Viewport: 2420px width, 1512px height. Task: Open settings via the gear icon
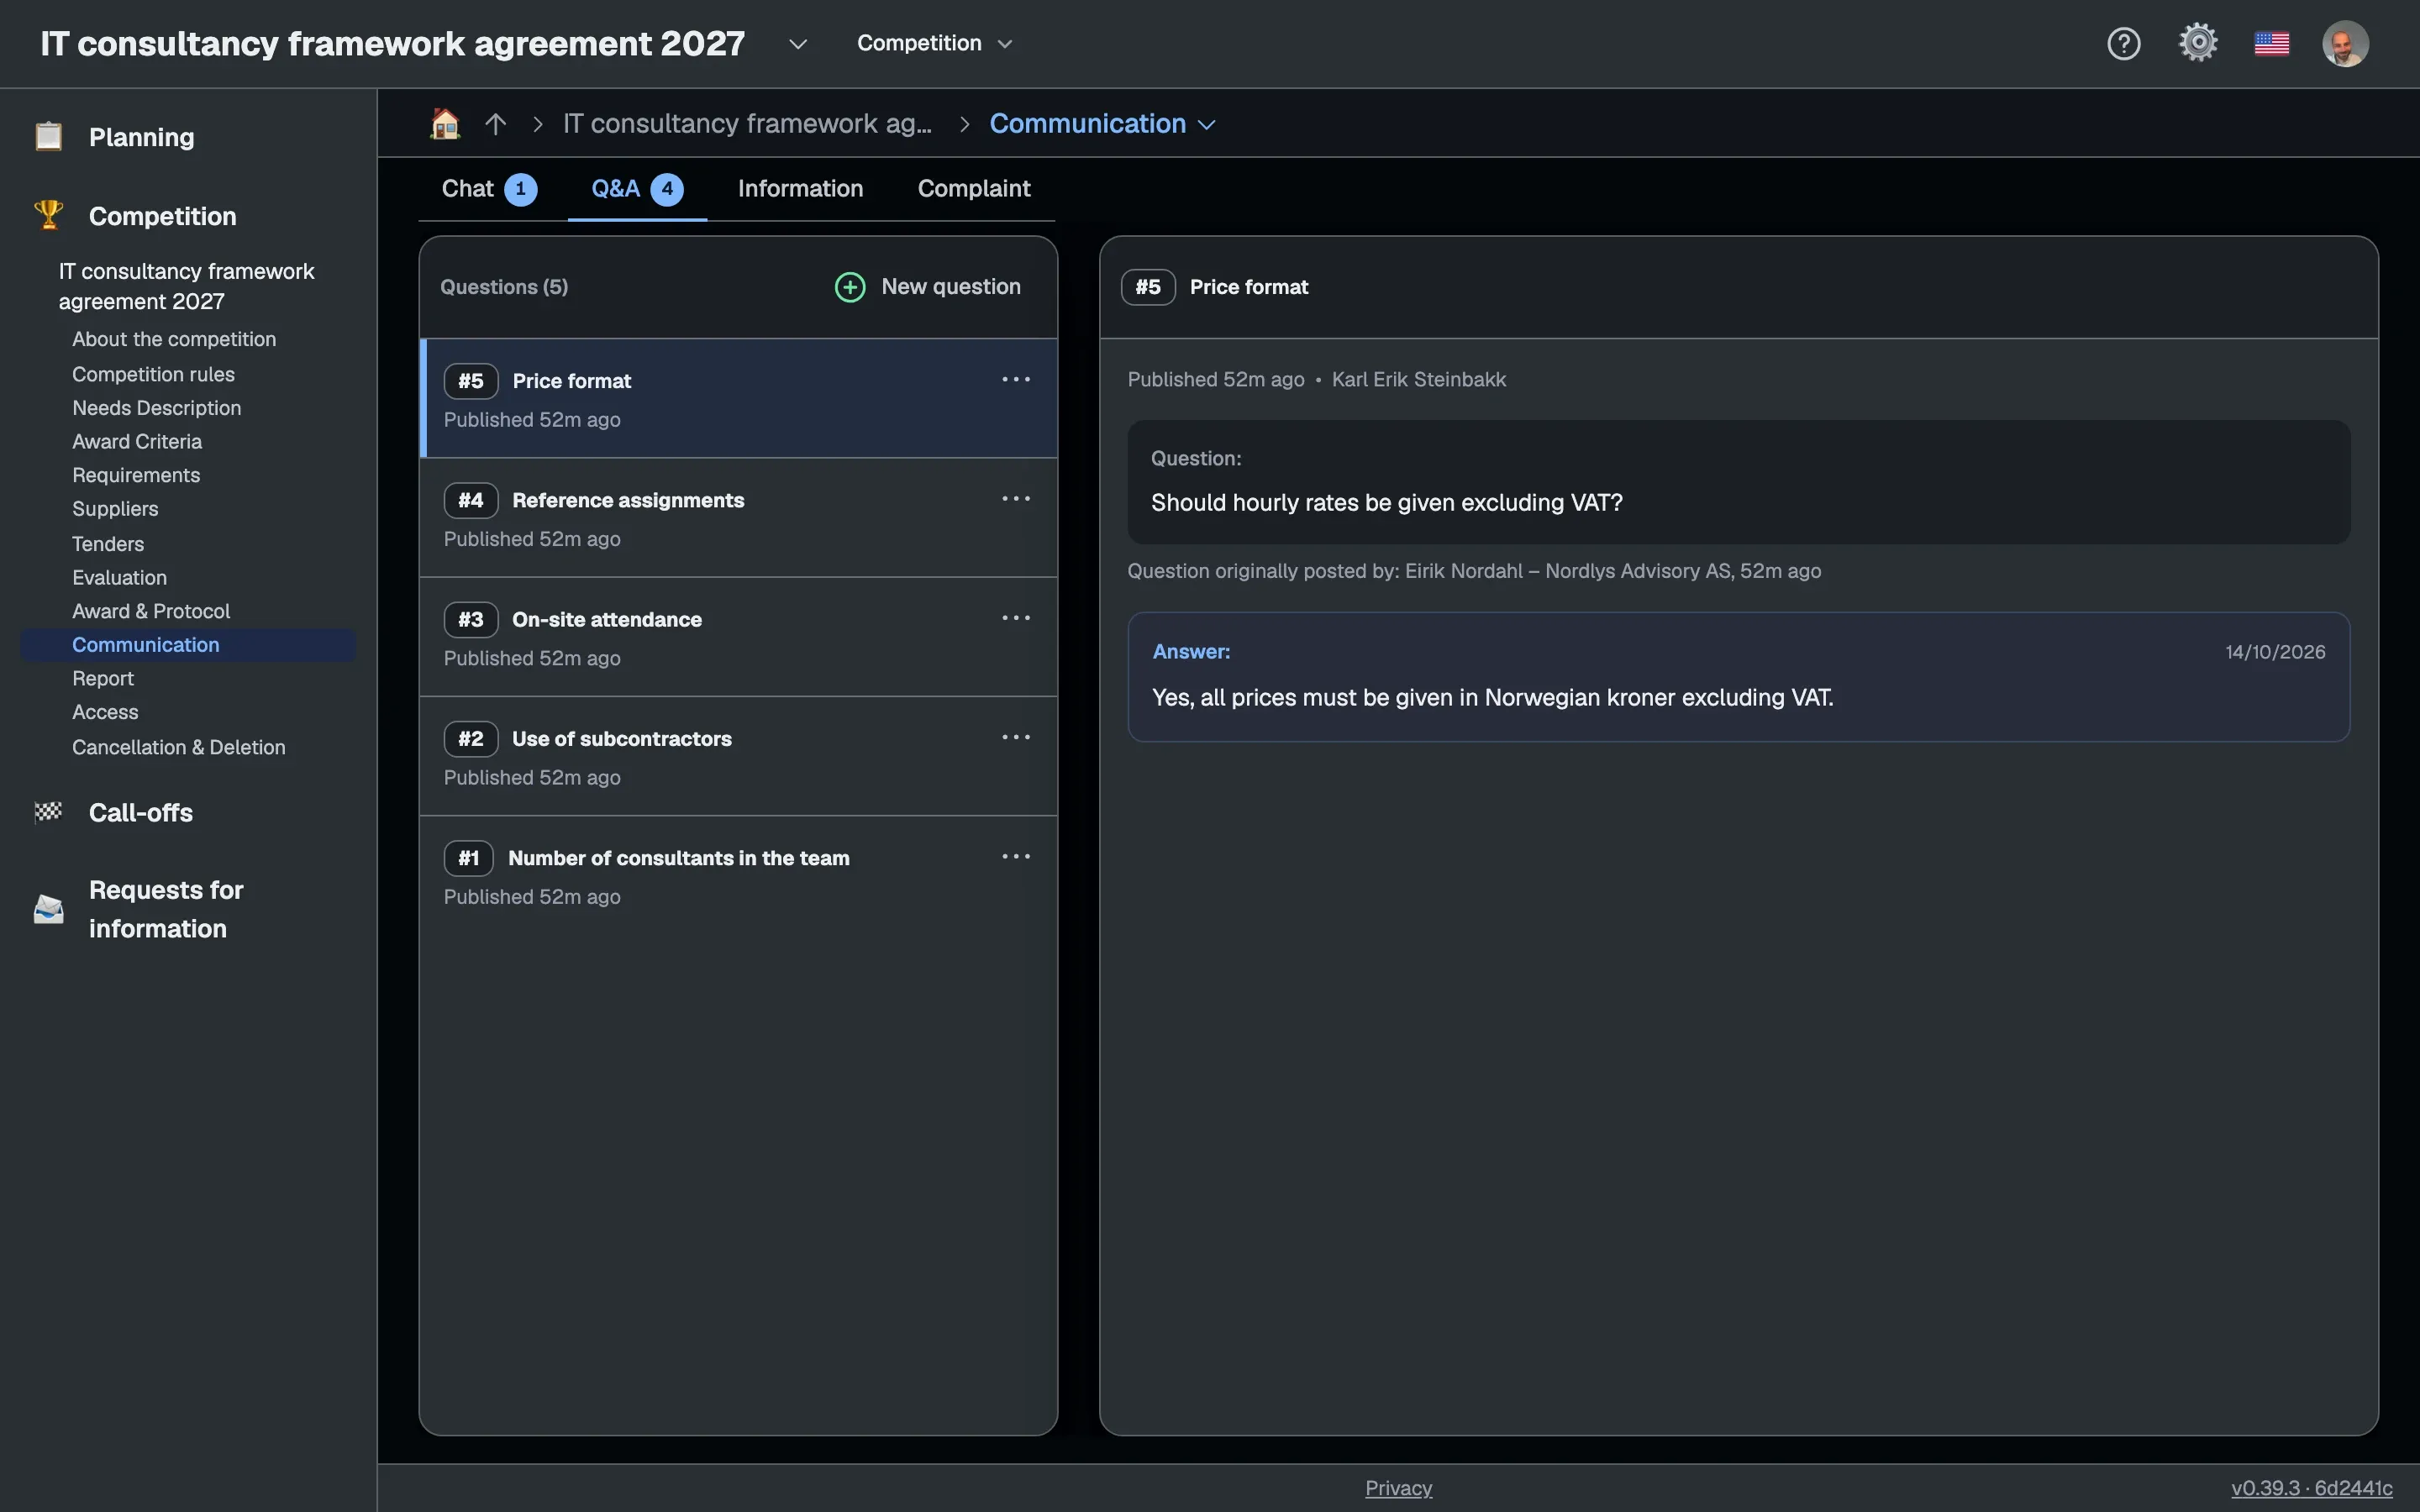tap(2198, 43)
